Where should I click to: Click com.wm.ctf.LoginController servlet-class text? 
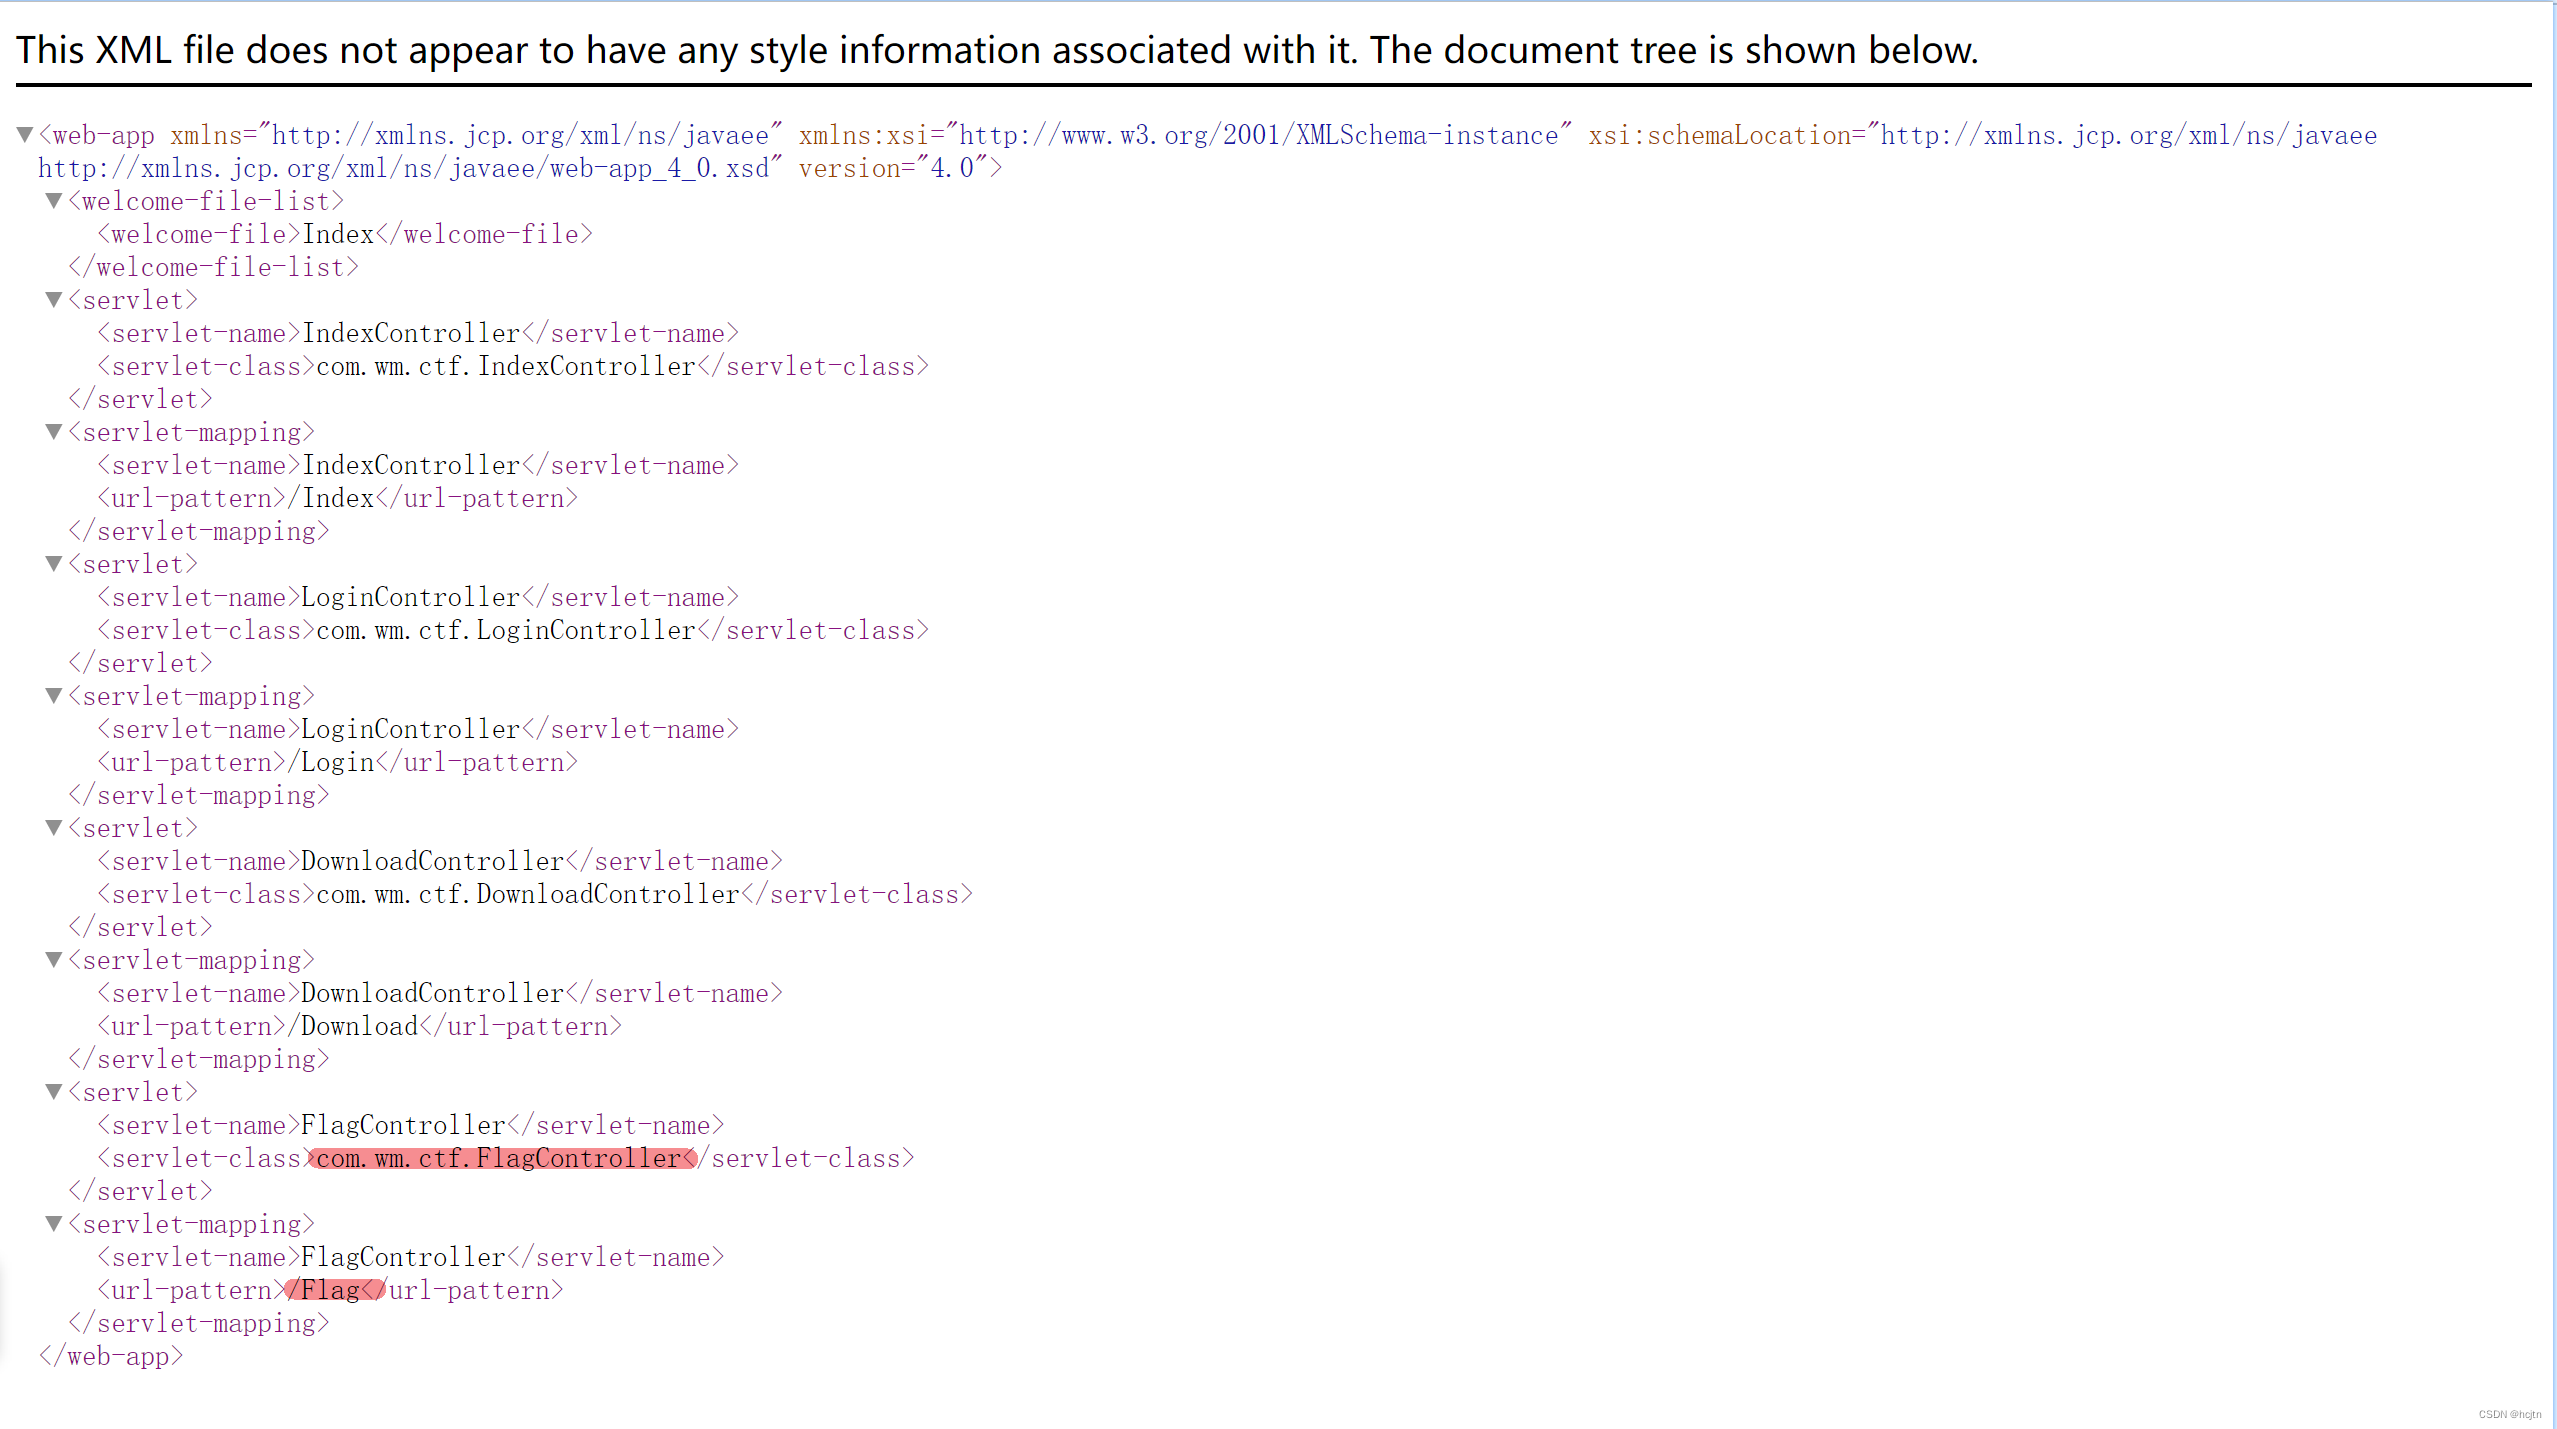tap(506, 630)
